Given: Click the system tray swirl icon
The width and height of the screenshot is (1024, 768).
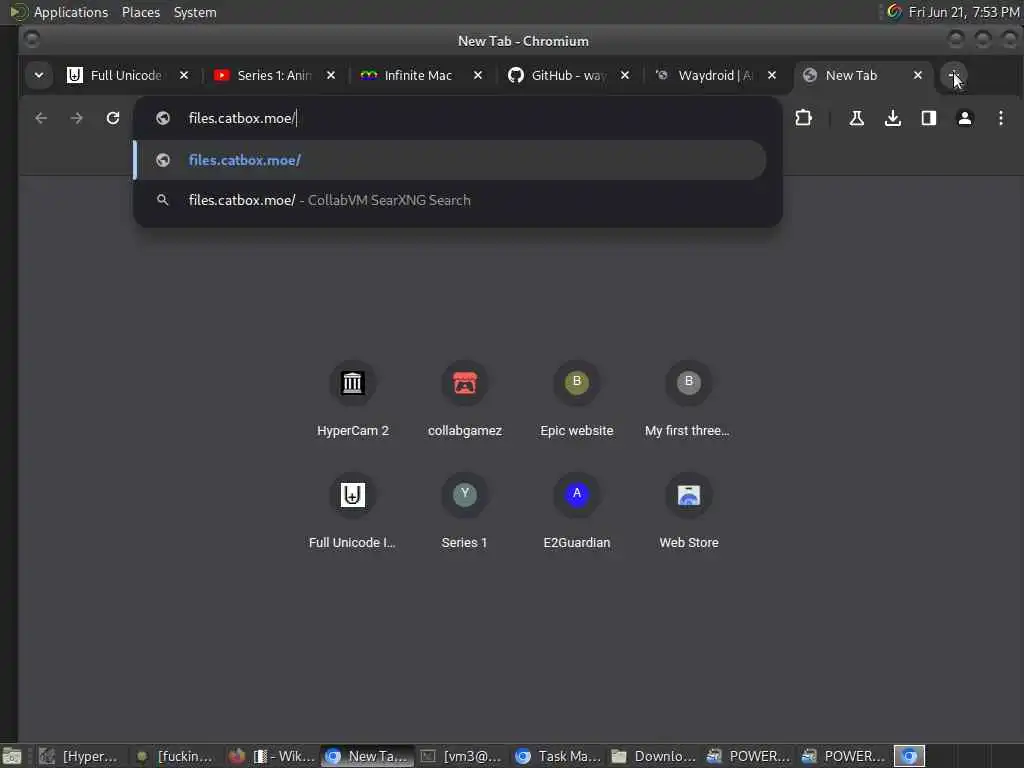Looking at the screenshot, I should click(x=894, y=12).
